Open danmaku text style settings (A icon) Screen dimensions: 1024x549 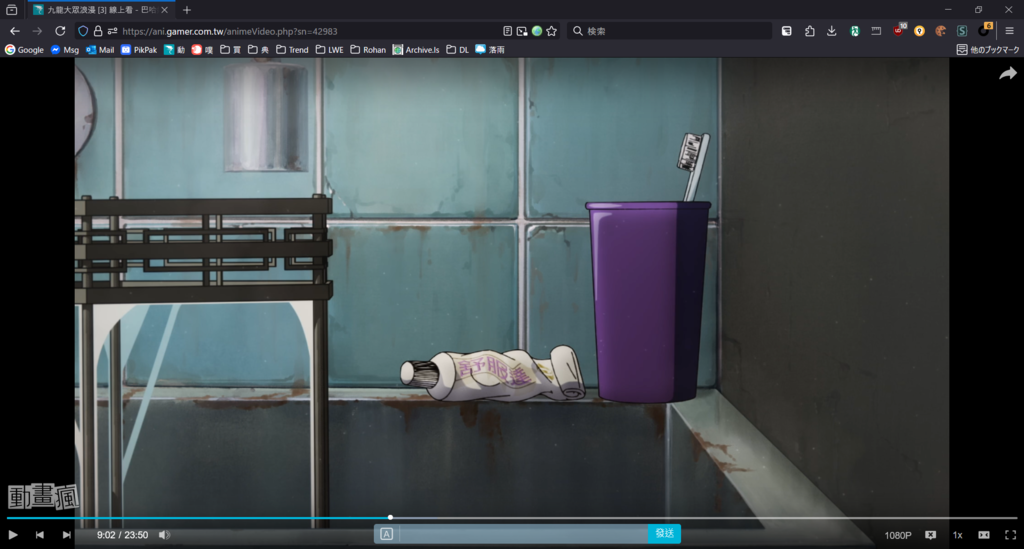[x=387, y=534]
